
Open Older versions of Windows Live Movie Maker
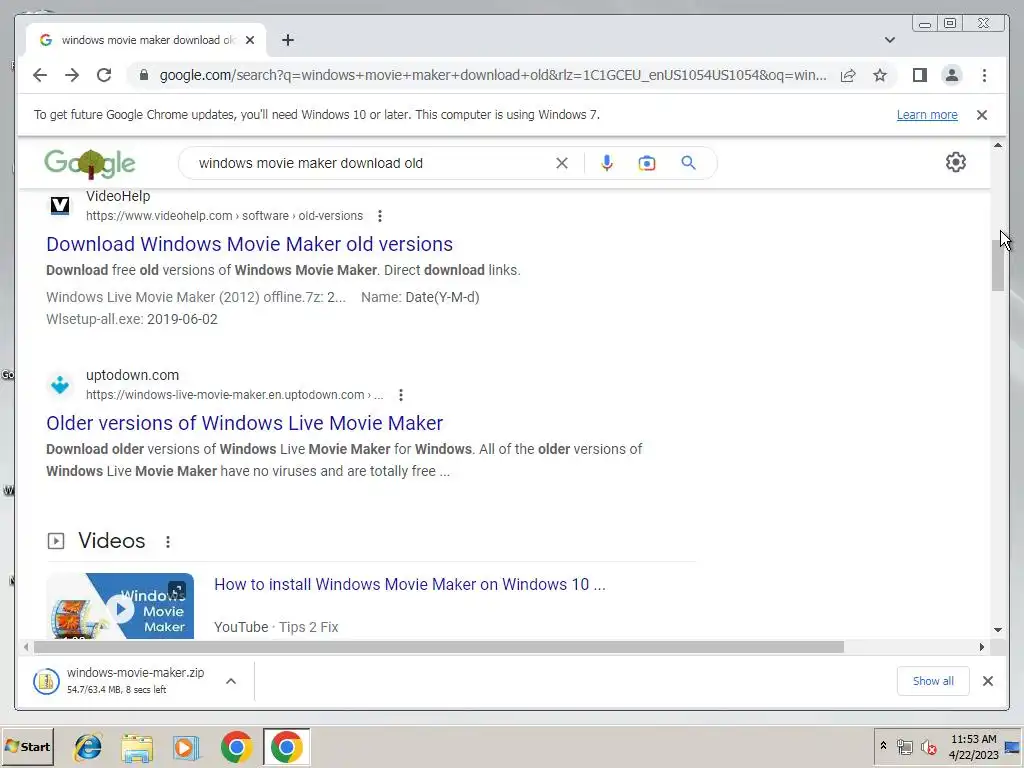[x=244, y=423]
